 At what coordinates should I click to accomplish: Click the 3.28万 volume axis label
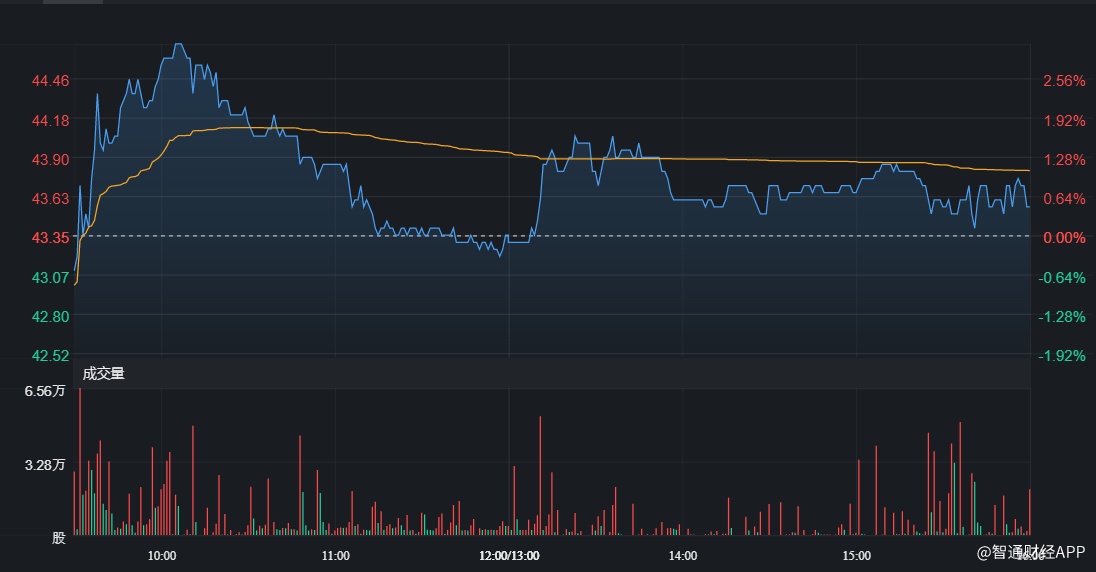click(x=45, y=465)
